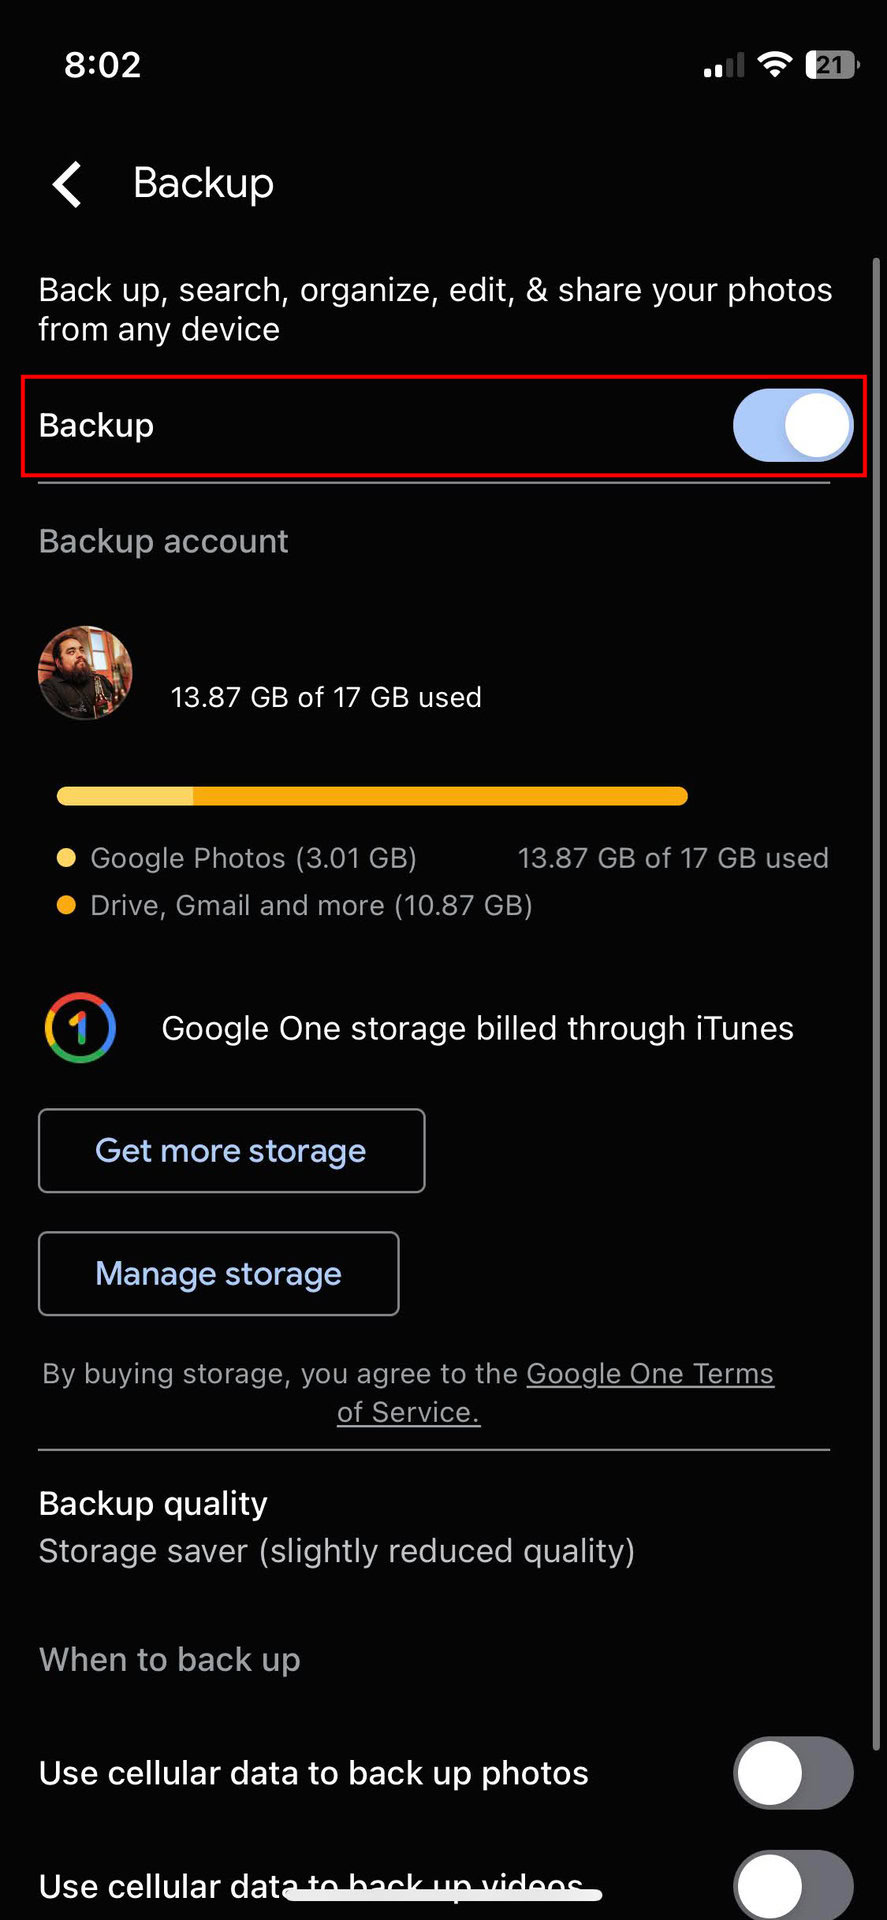Viewport: 887px width, 1920px height.
Task: Tap the cellular signal bars icon
Action: tap(723, 67)
